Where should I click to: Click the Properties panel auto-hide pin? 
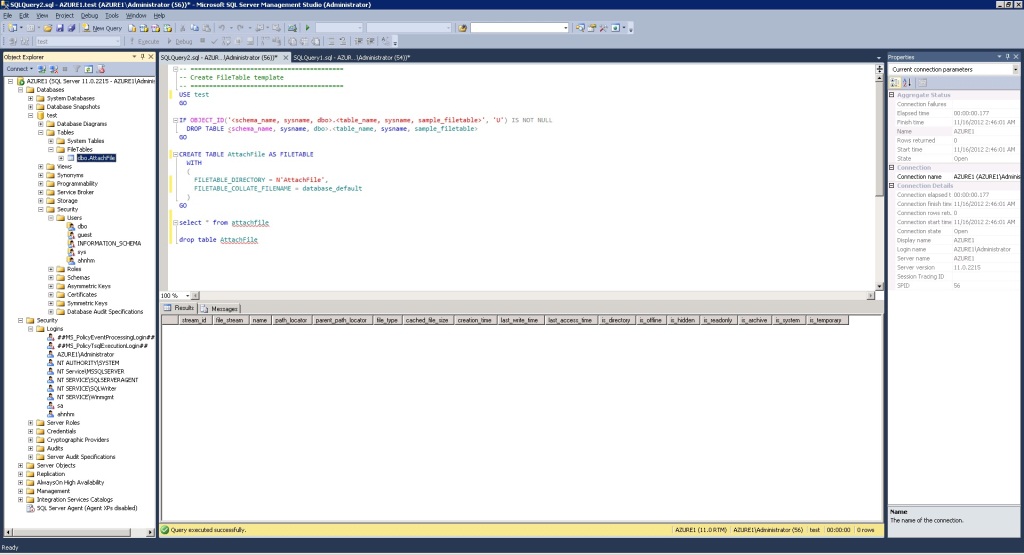point(1007,57)
